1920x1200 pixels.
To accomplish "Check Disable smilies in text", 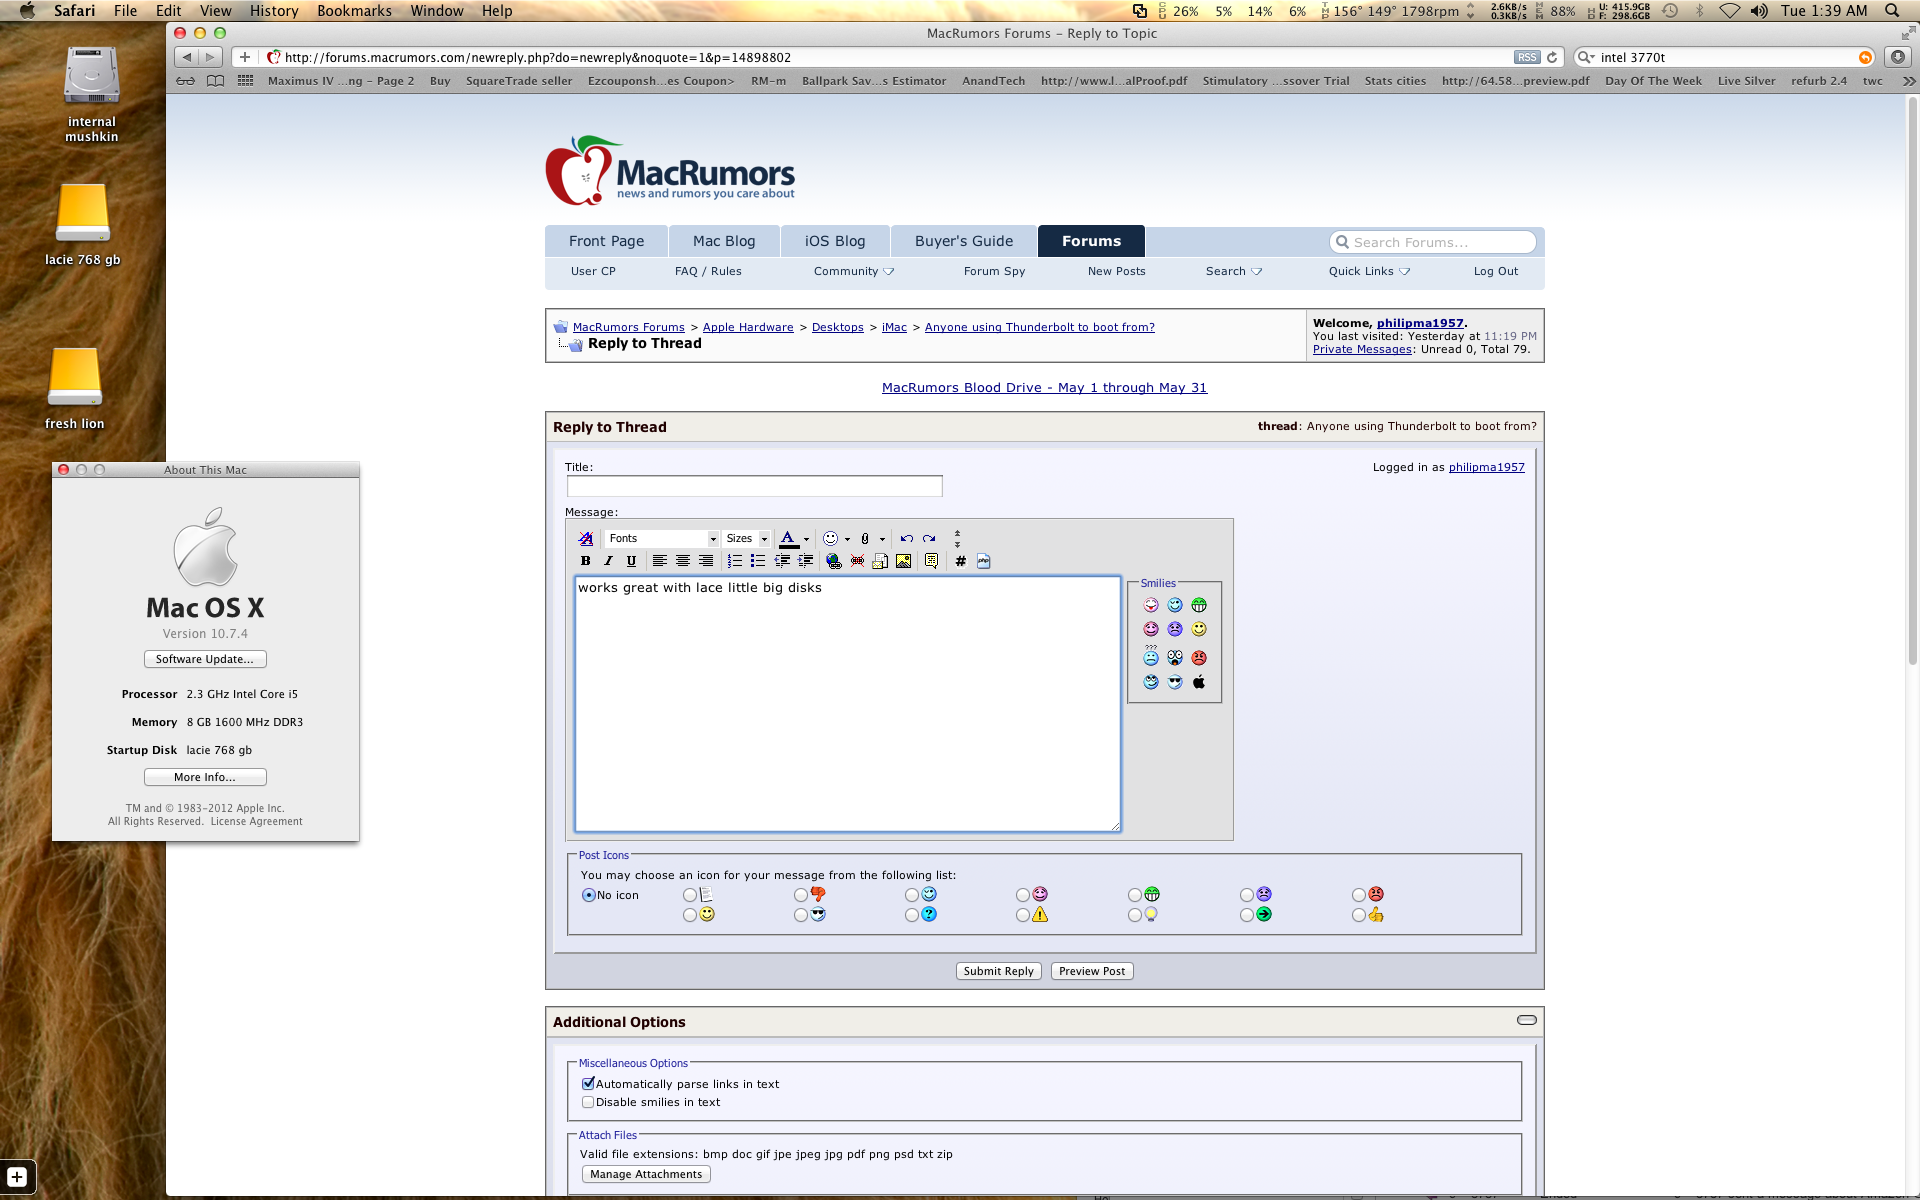I will point(588,1102).
